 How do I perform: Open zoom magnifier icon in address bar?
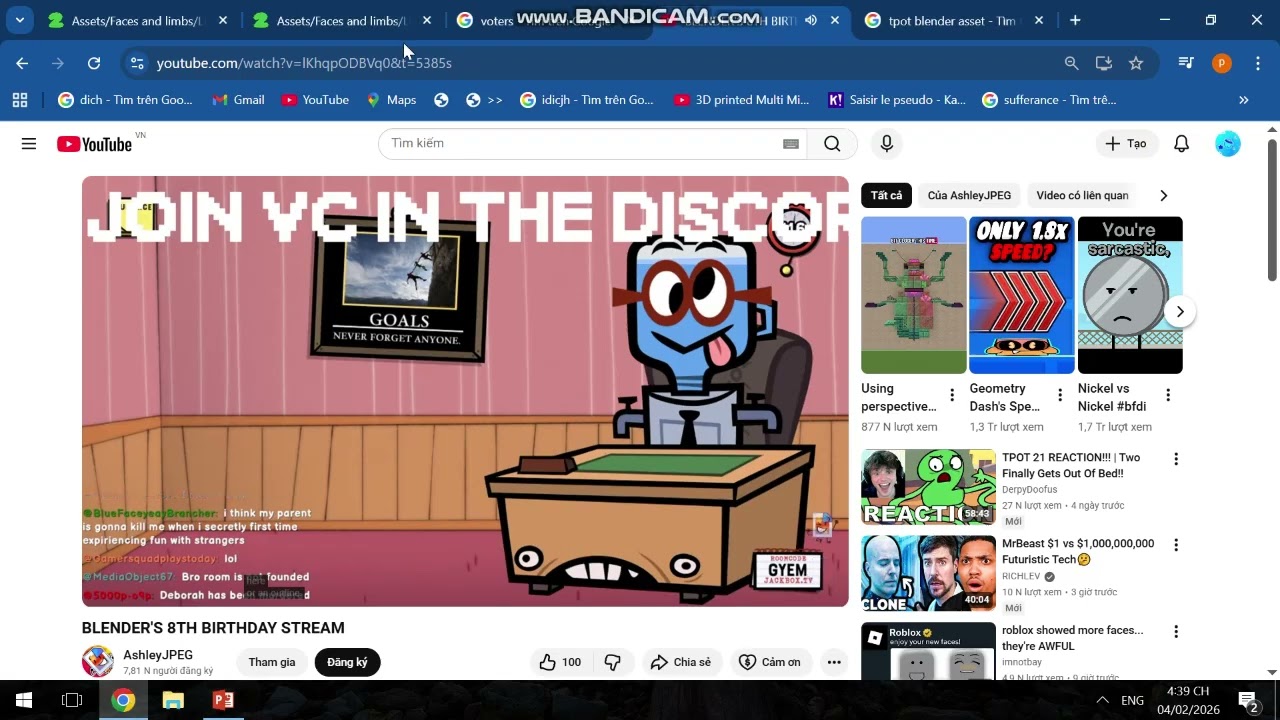pyautogui.click(x=1071, y=63)
